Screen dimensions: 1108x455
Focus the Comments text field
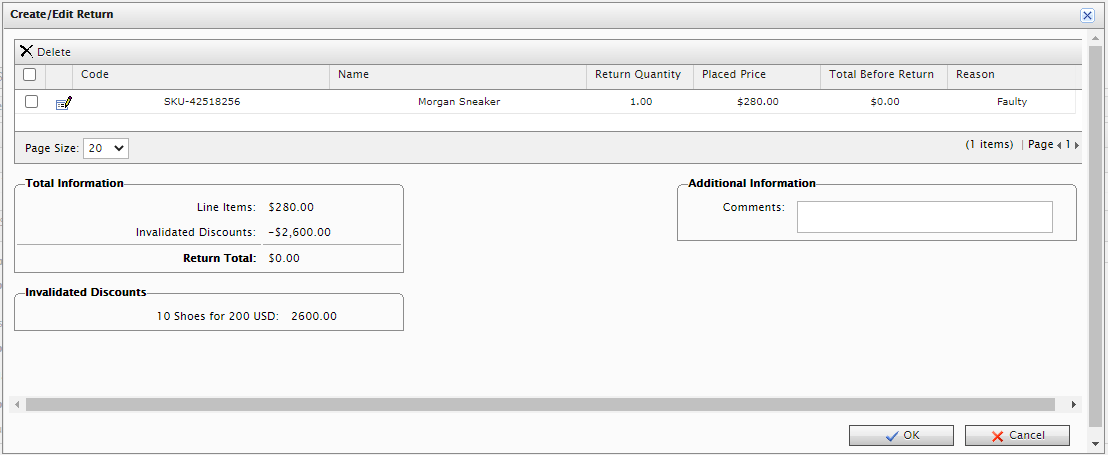coord(924,217)
